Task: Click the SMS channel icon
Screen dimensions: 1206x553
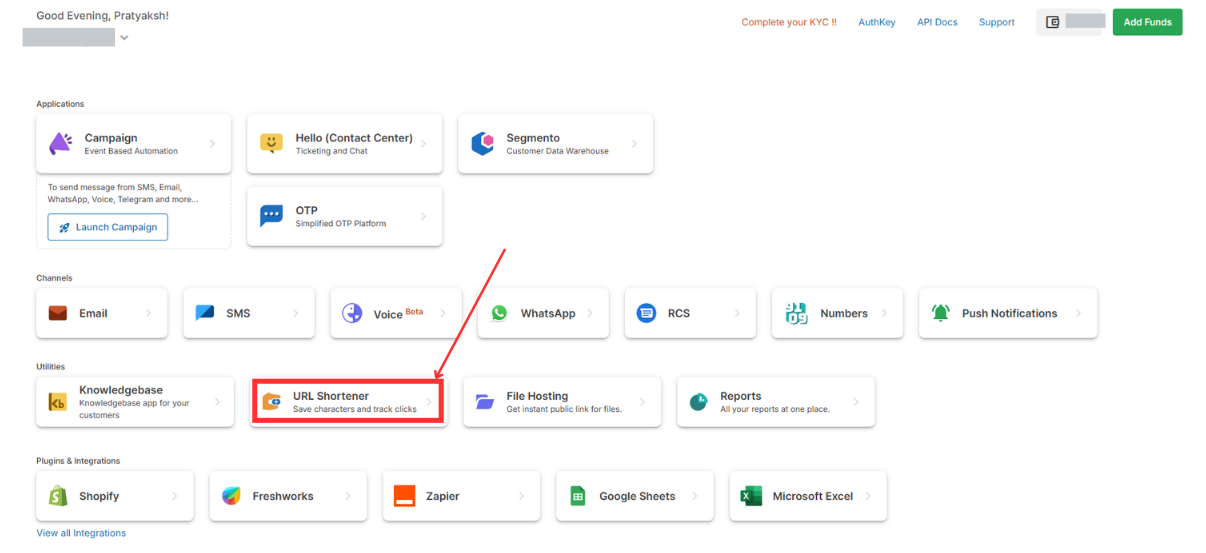Action: pyautogui.click(x=205, y=313)
